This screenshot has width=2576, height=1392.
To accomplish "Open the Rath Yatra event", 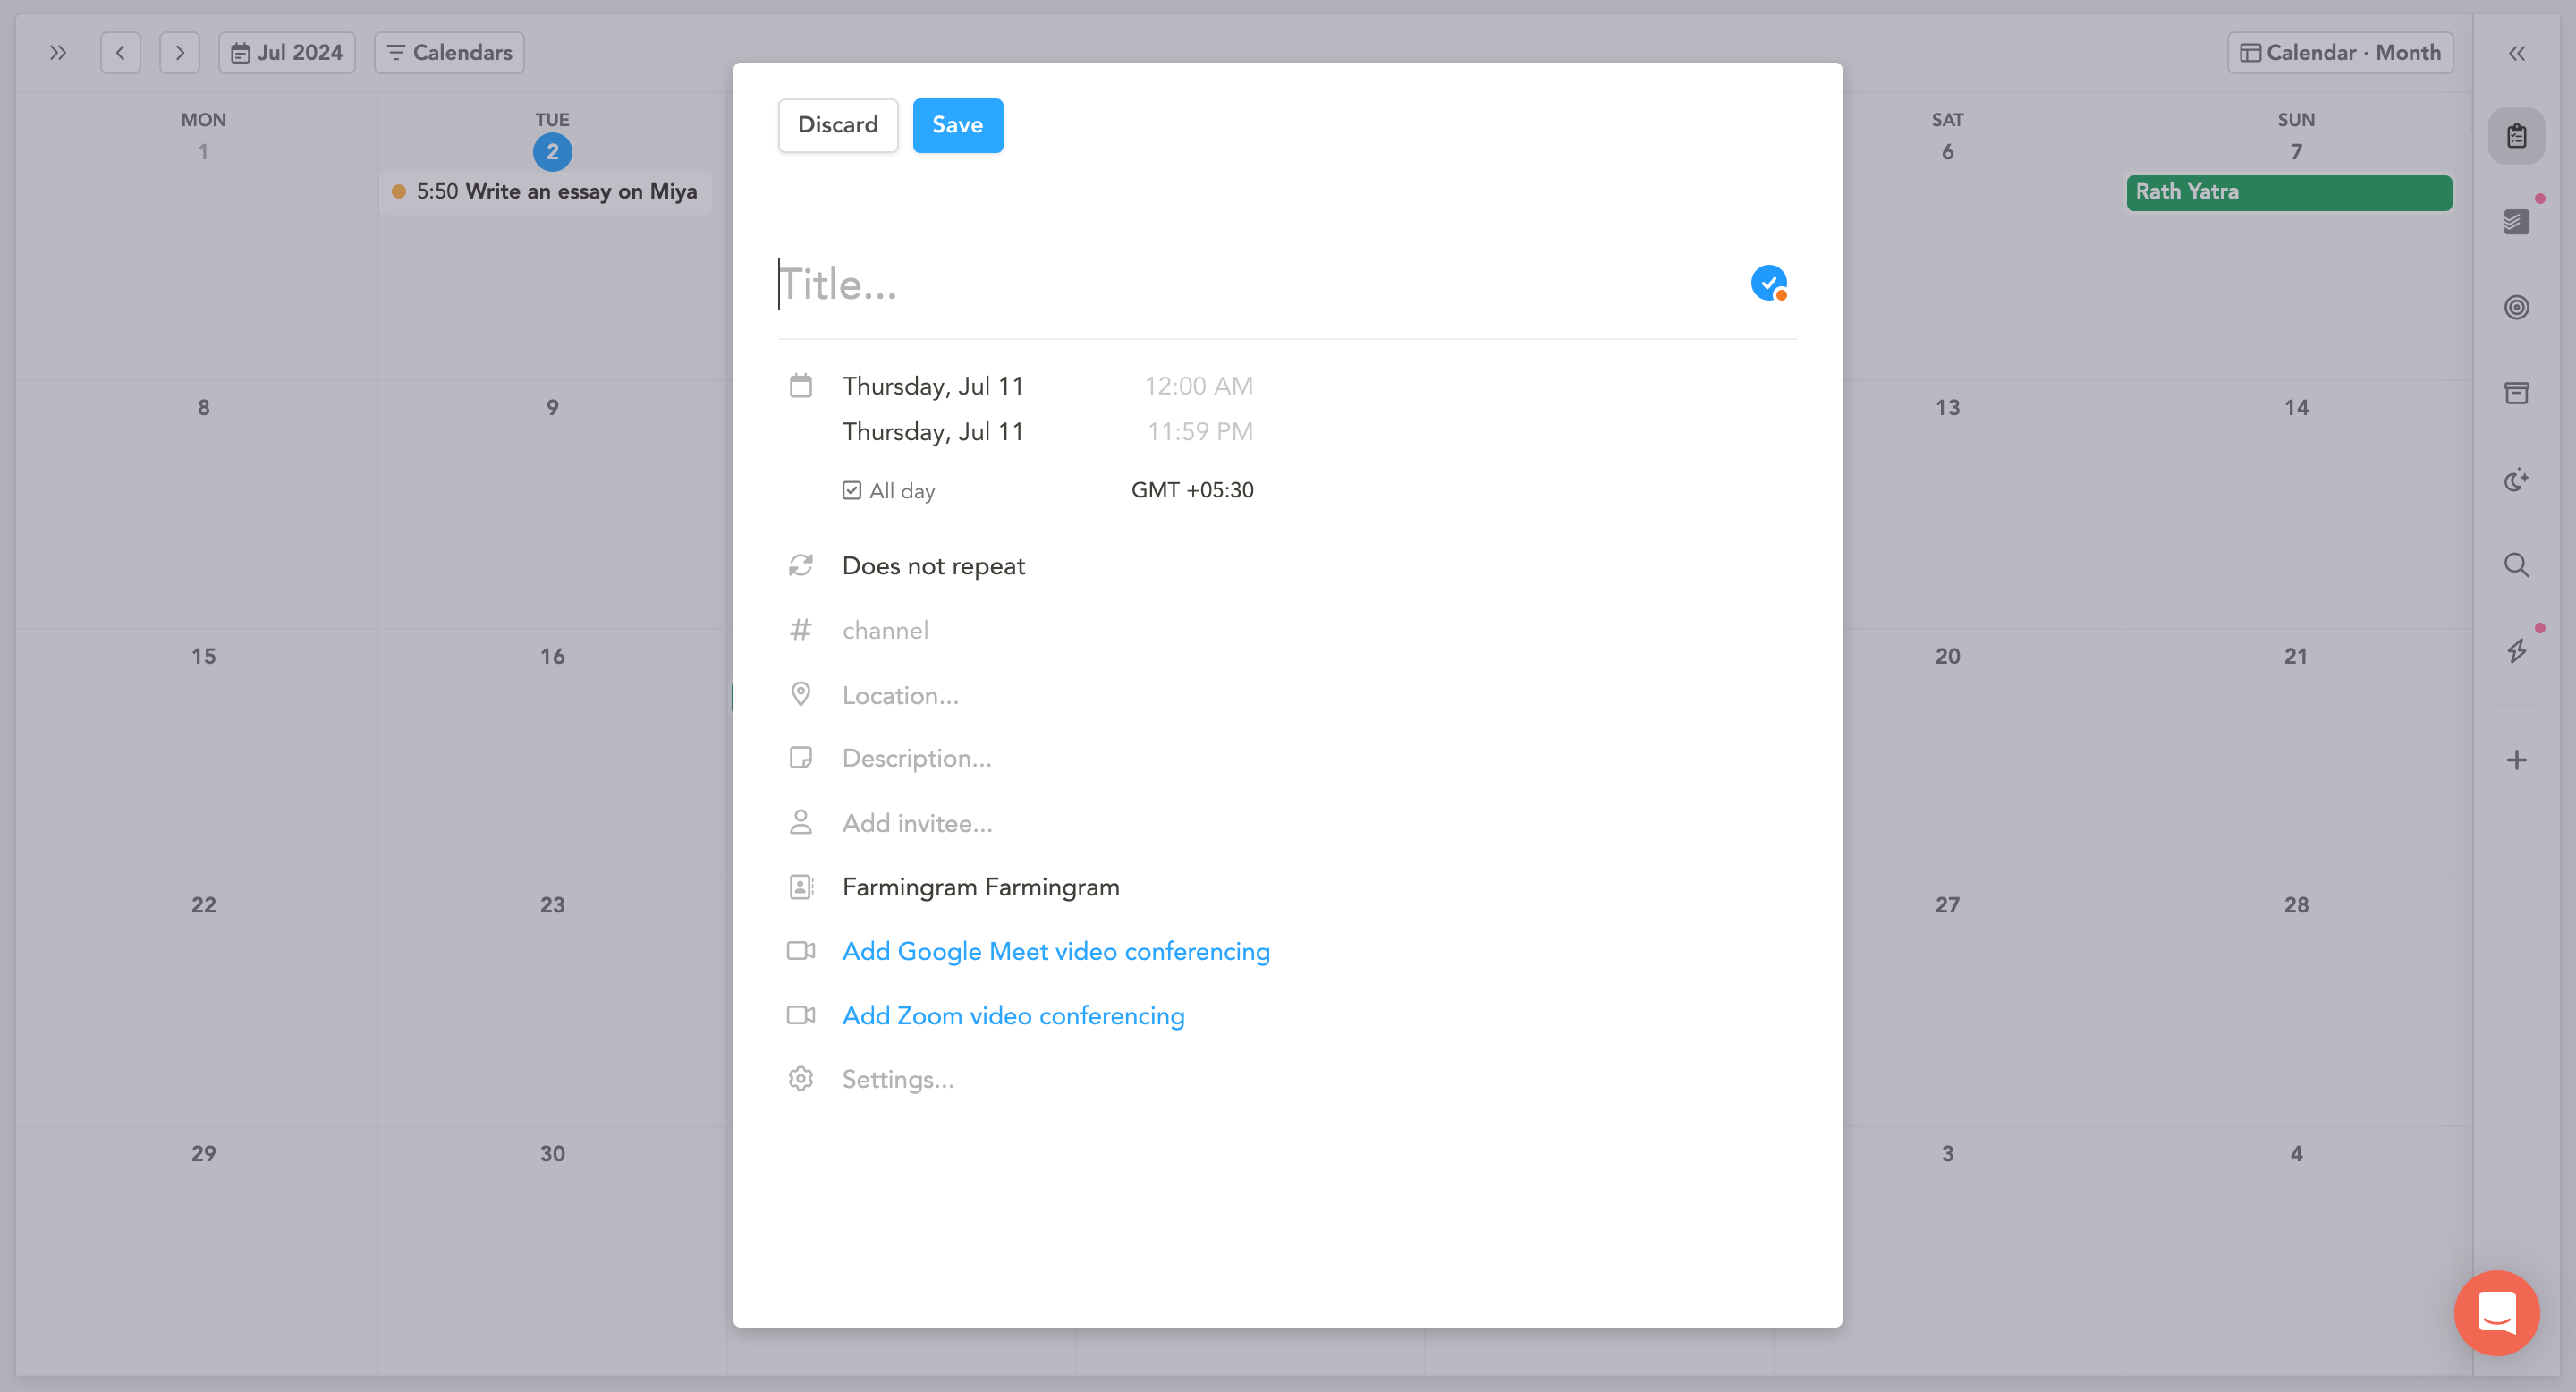I will [2289, 192].
